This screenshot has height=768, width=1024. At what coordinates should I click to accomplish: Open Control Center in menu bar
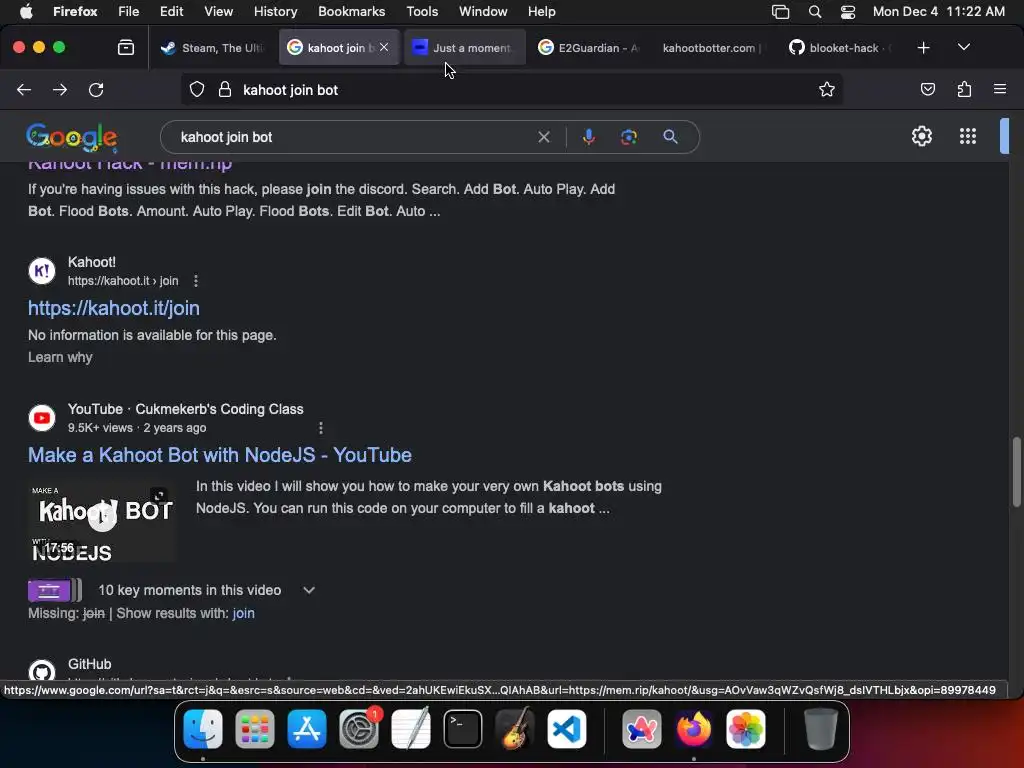click(848, 12)
